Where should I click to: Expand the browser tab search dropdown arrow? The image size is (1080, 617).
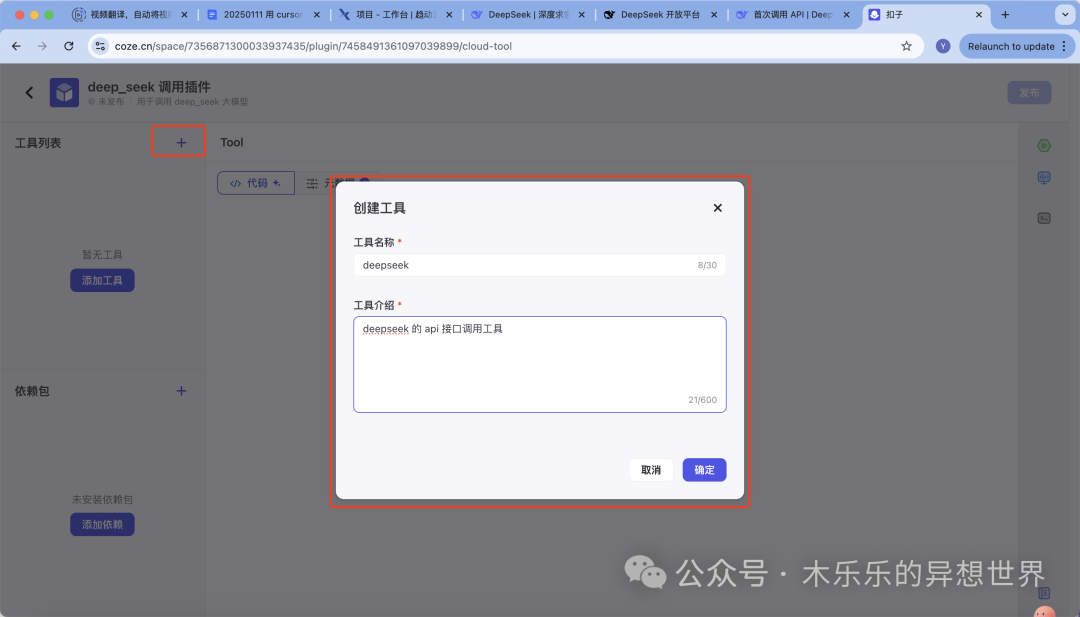pos(1063,15)
